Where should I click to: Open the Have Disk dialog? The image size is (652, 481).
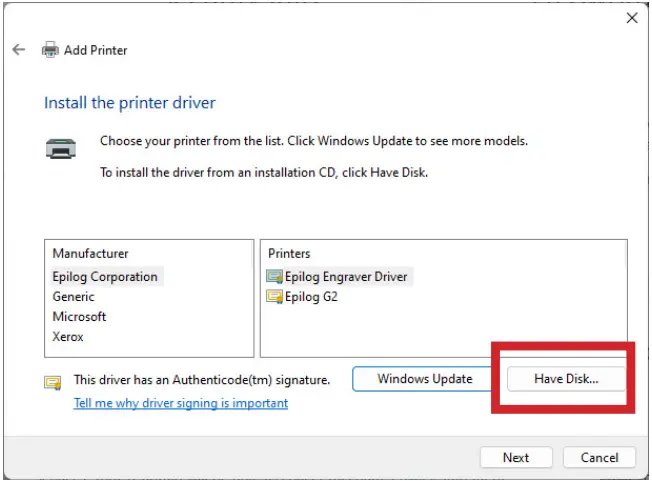(566, 379)
